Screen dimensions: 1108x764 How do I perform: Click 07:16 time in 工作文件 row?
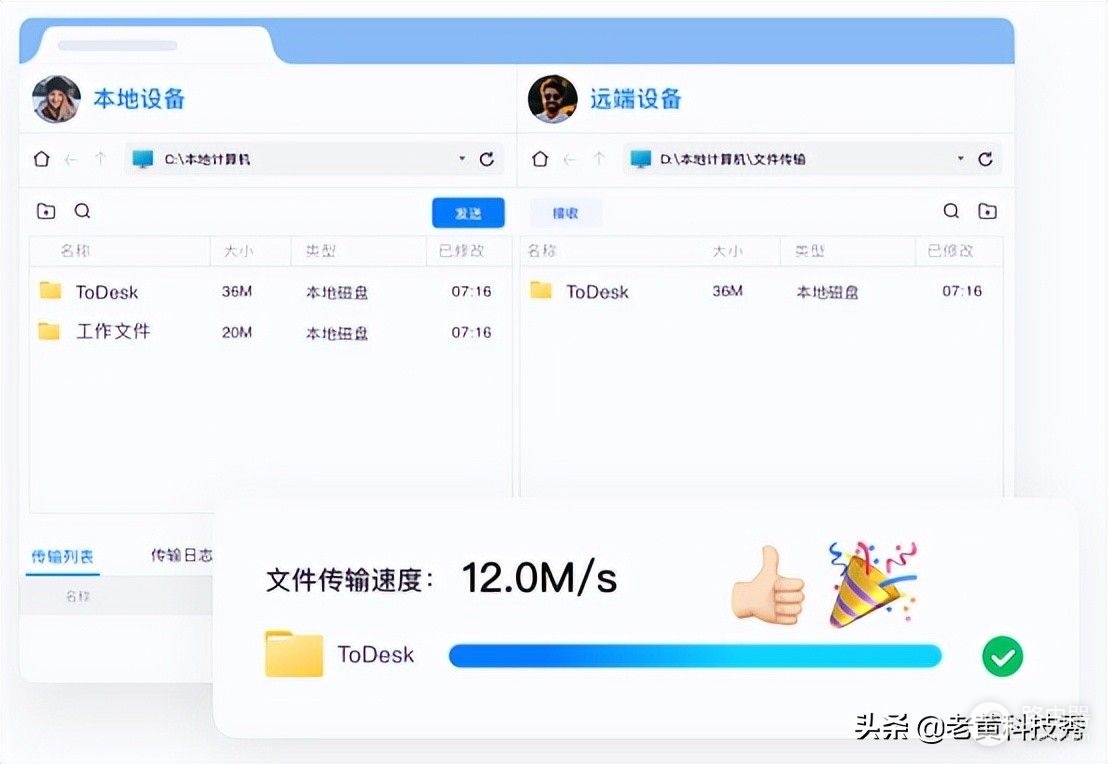coord(471,332)
